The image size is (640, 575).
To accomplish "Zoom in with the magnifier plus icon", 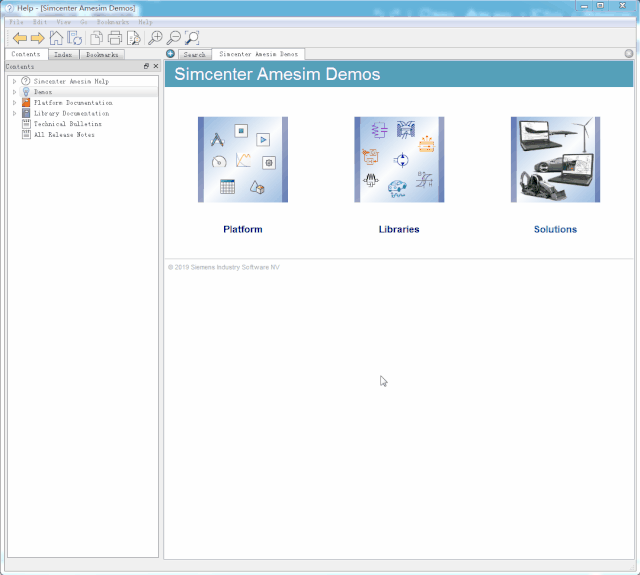I will [x=155, y=38].
